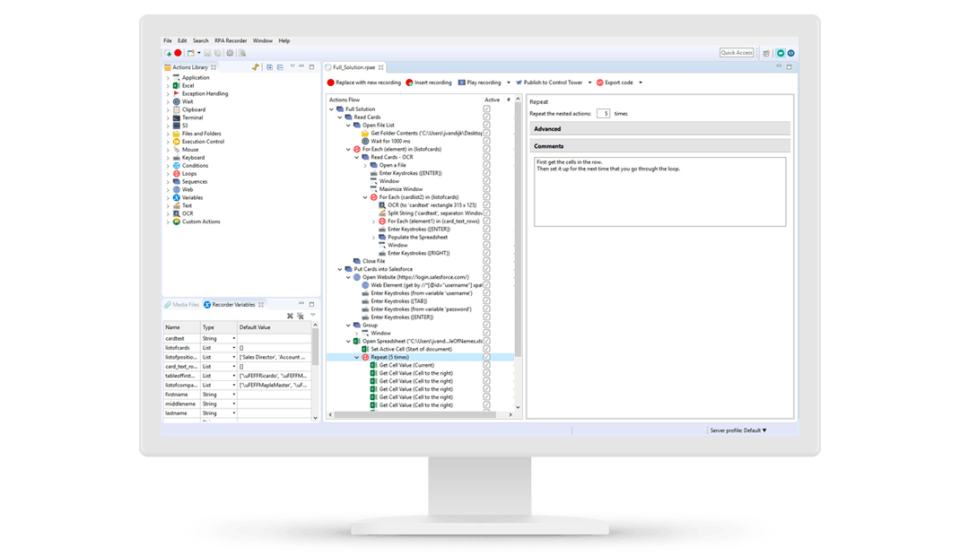Open Type dropdown for cardtext variable
This screenshot has width=960, height=556.
point(233,339)
